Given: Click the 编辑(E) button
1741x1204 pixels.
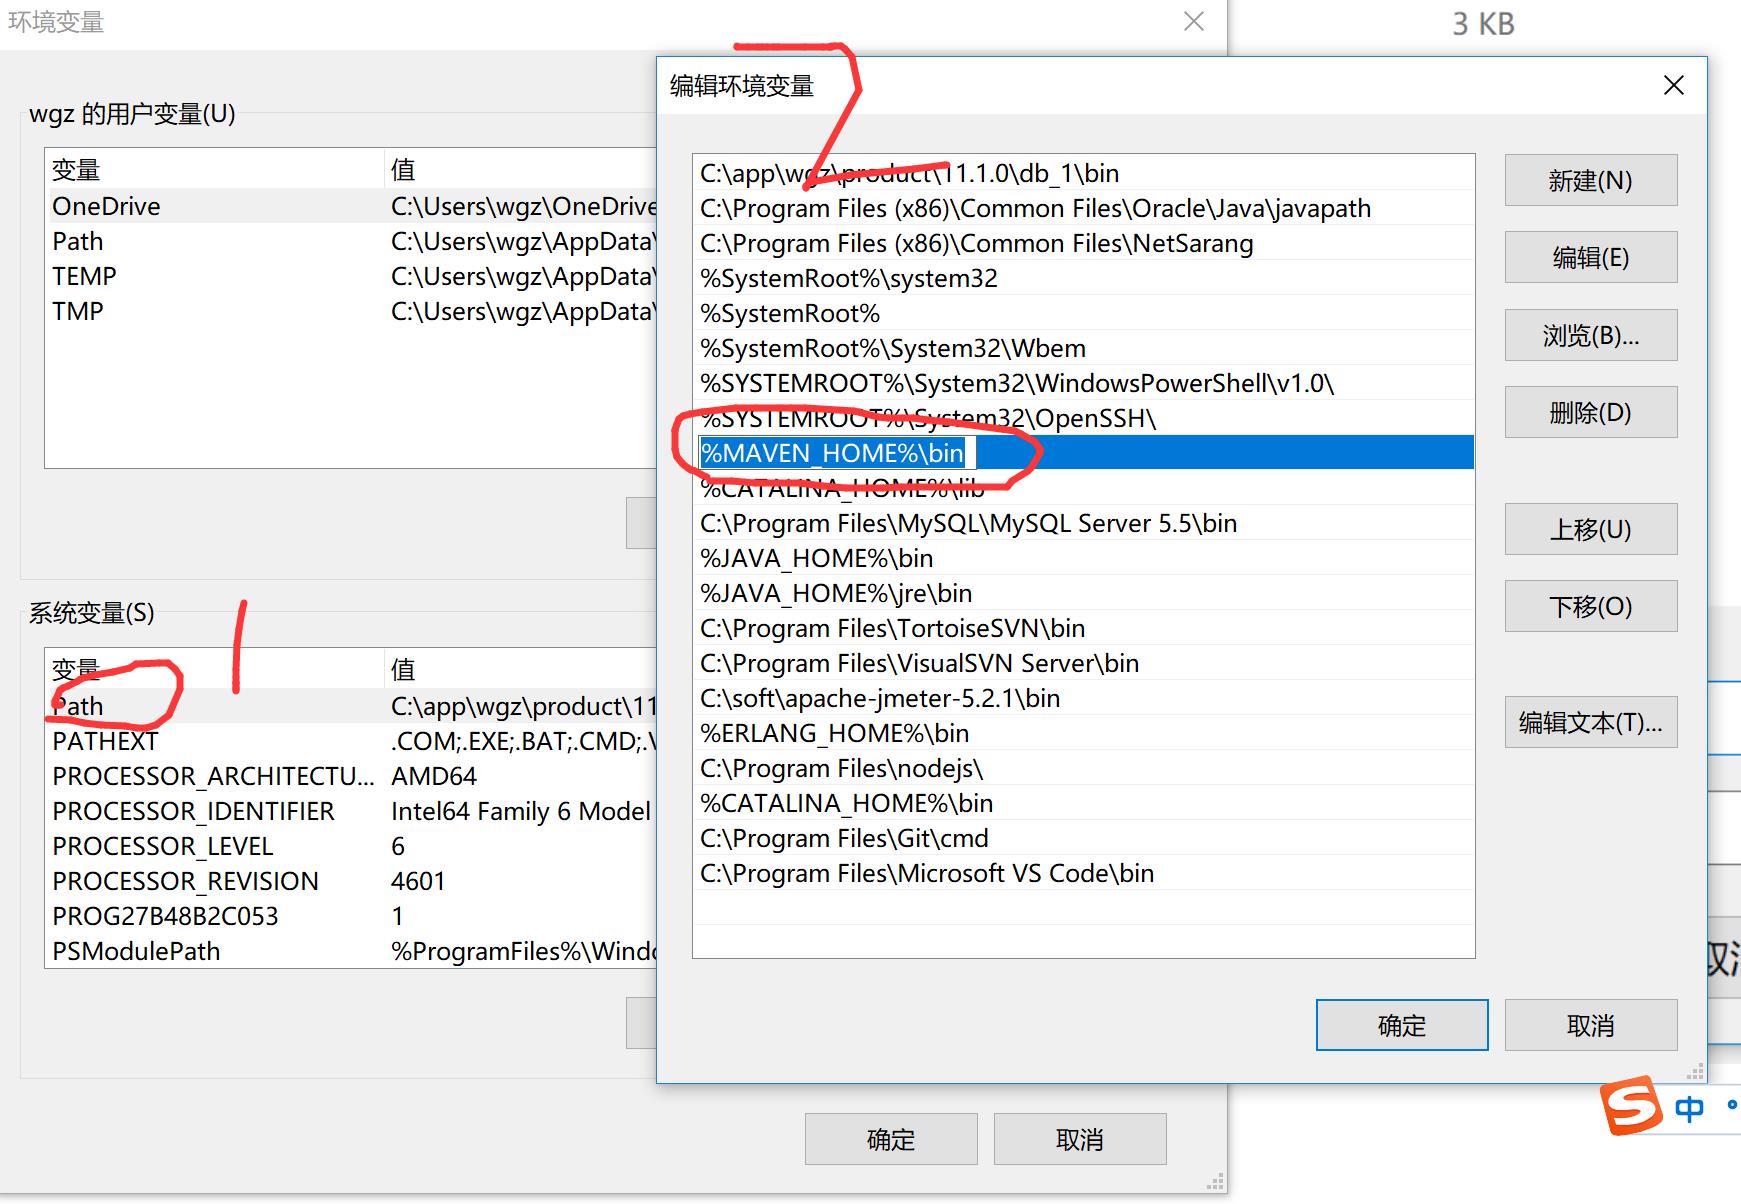Looking at the screenshot, I should (1590, 257).
